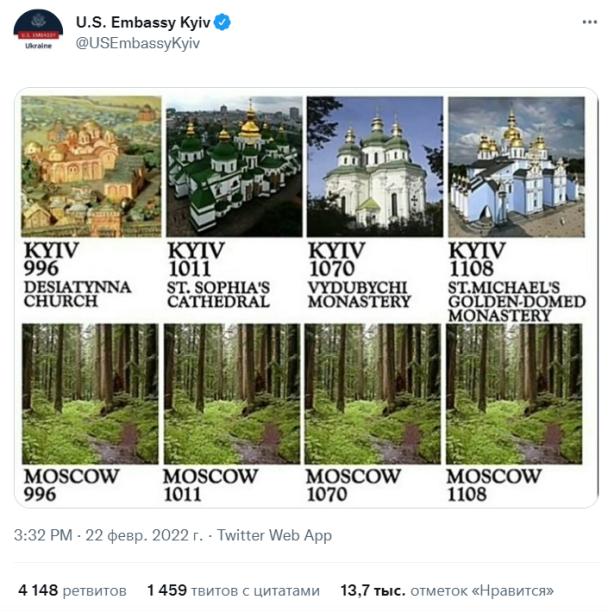Click the 3:32 PM timestamp
Screen dimensions: 608x612
(43, 536)
